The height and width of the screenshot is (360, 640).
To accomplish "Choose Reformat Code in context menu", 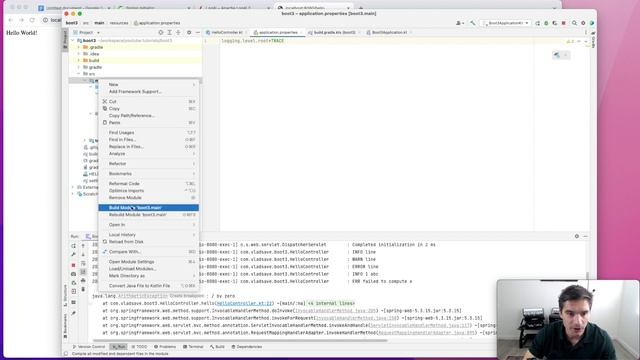I will (x=149, y=184).
